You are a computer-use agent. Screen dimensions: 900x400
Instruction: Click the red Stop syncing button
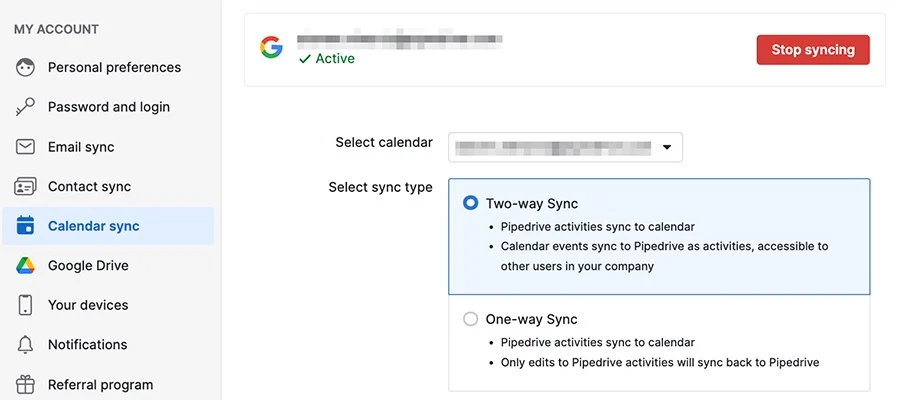(x=813, y=50)
